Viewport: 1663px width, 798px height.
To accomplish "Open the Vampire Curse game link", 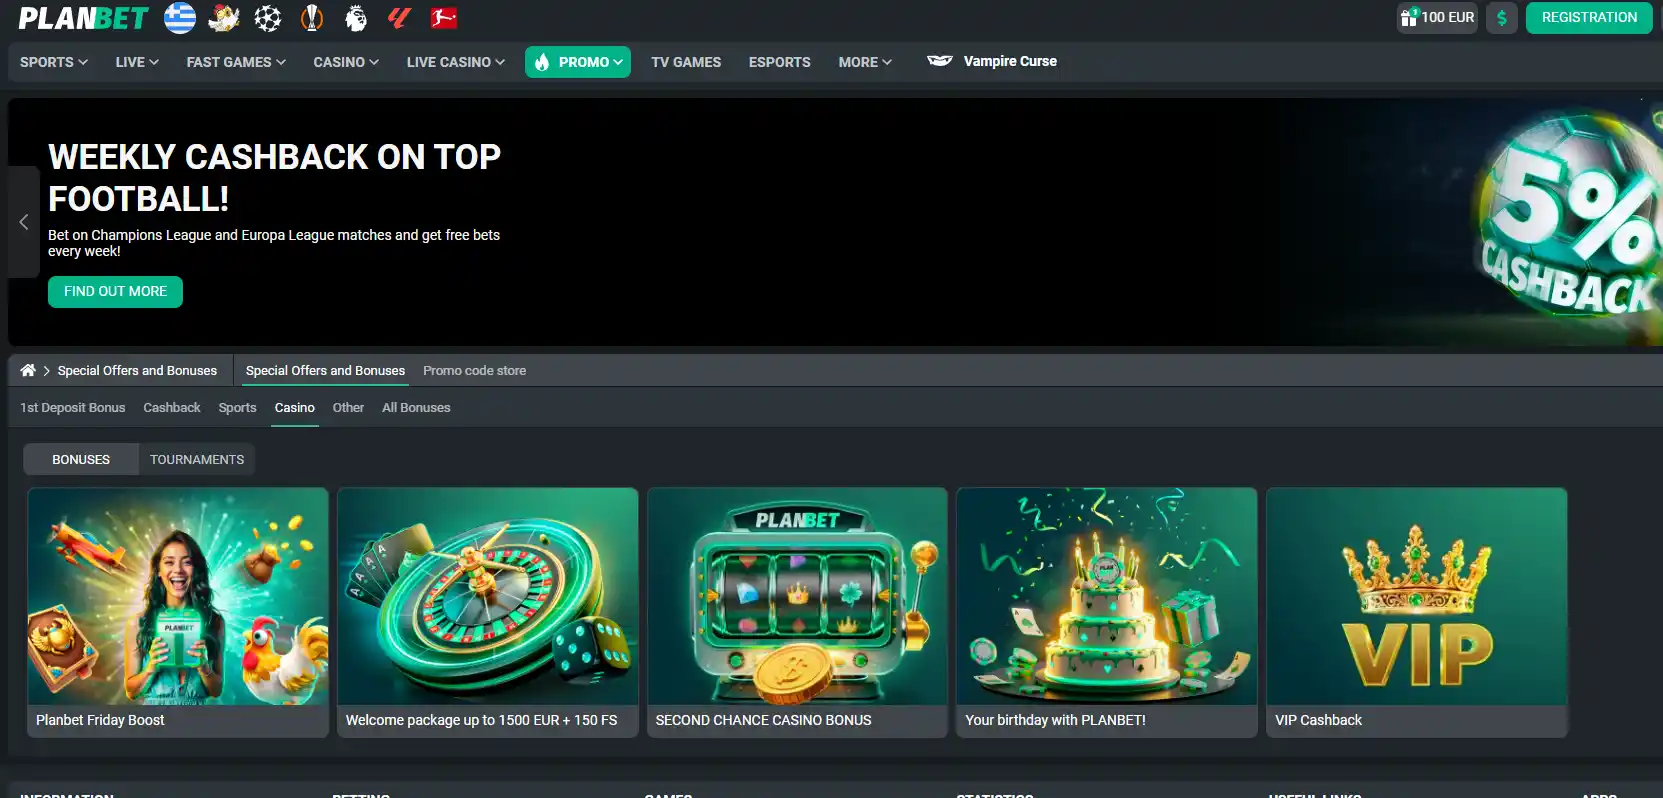I will [992, 61].
